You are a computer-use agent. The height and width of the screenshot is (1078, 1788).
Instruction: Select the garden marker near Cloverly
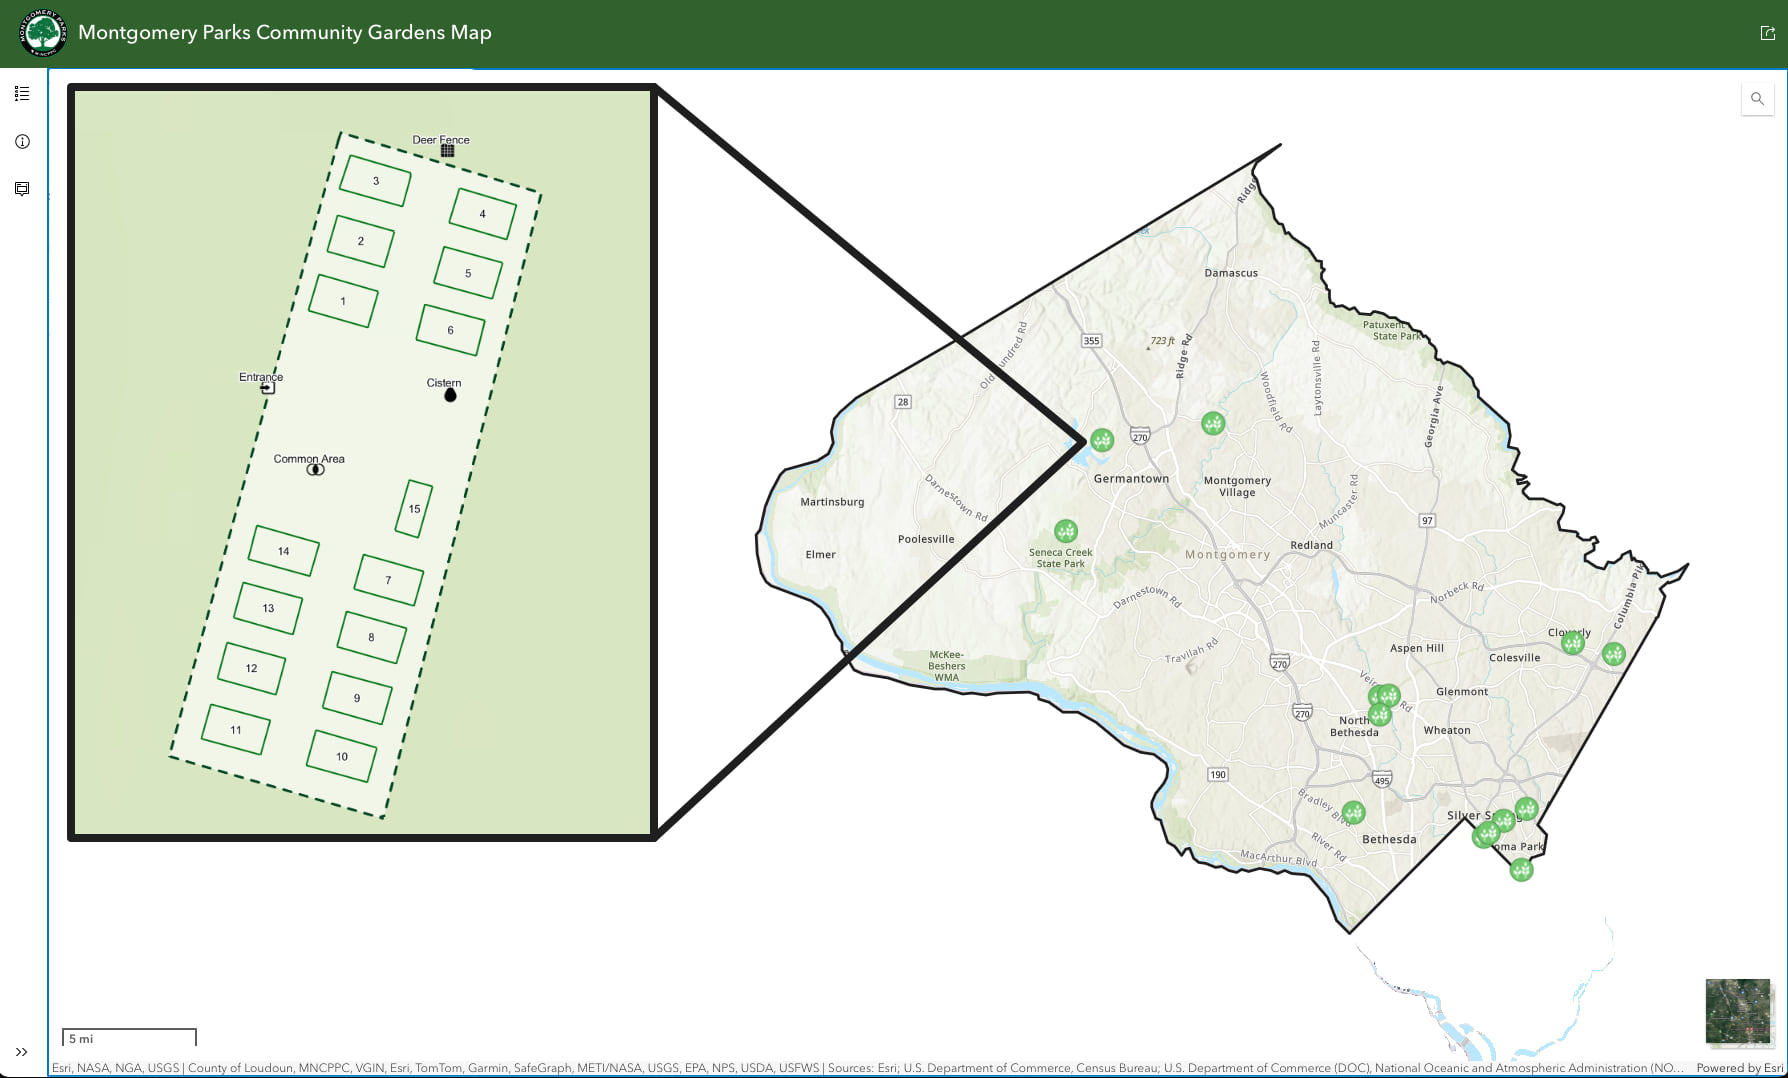(x=1572, y=645)
